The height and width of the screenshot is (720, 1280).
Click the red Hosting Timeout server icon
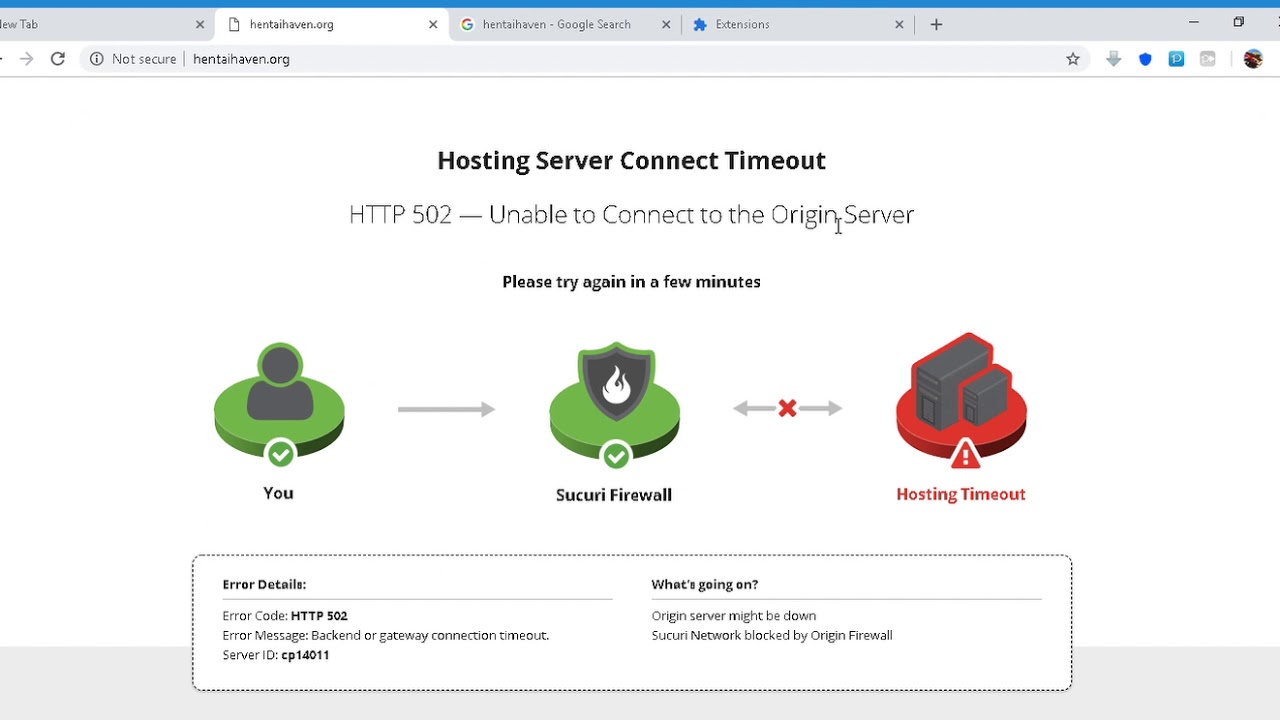click(961, 401)
